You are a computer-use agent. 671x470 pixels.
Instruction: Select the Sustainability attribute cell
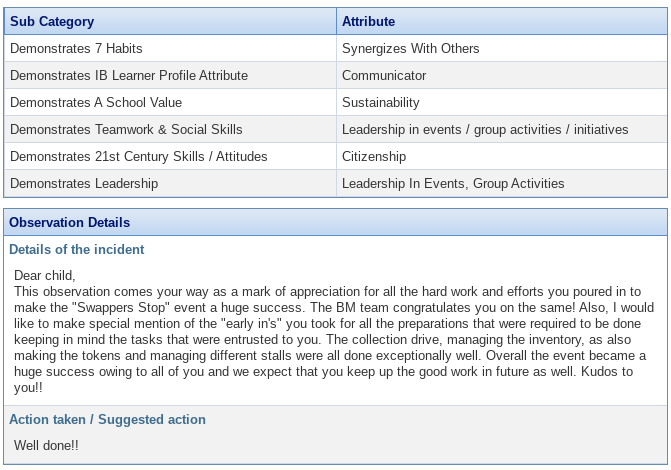[502, 102]
